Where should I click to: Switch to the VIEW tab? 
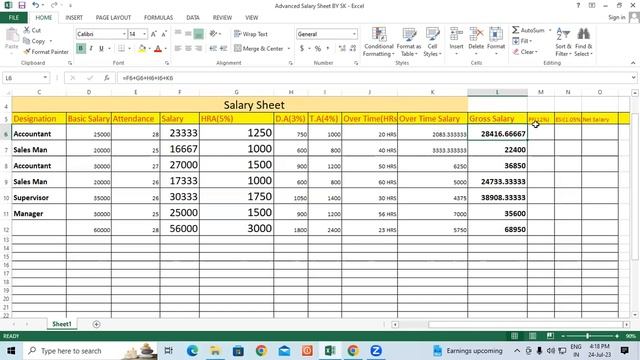[251, 18]
